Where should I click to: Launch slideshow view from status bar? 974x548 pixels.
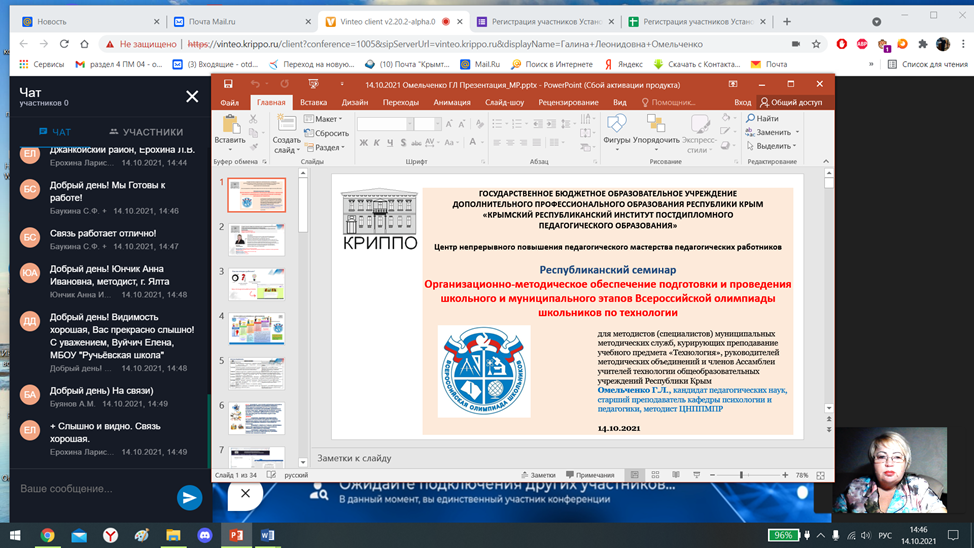(696, 475)
